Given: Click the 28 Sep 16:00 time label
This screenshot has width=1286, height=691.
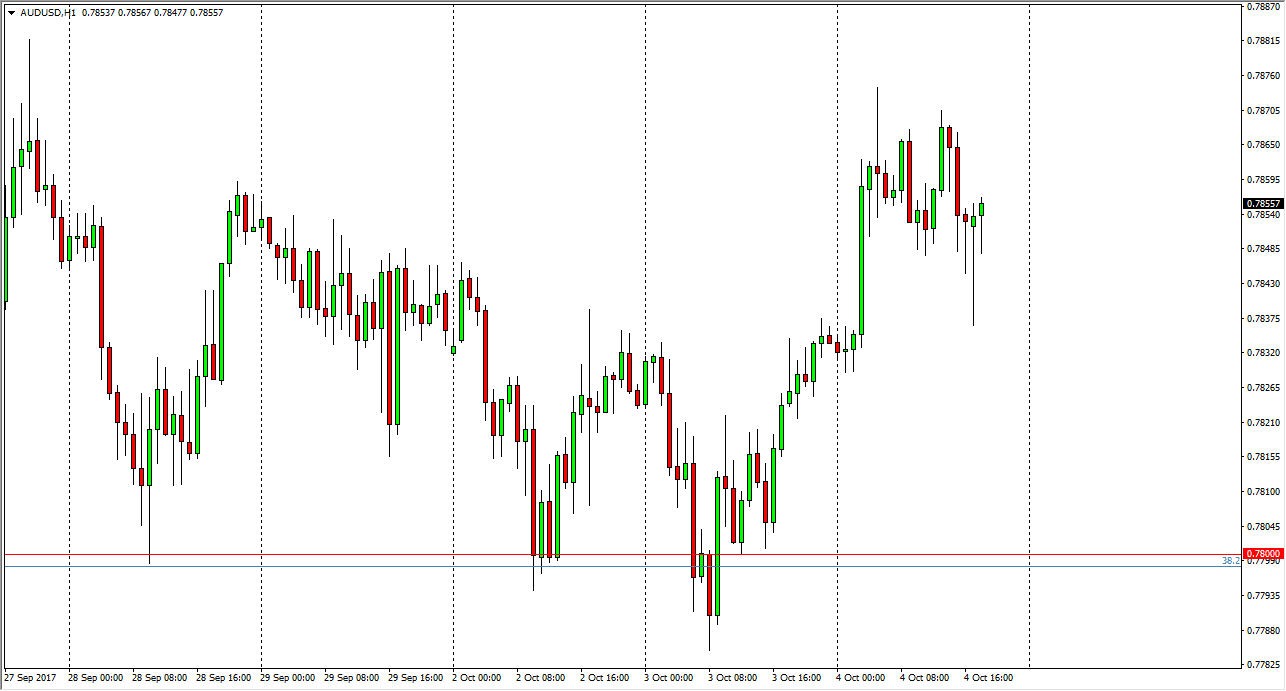Looking at the screenshot, I should (x=226, y=678).
